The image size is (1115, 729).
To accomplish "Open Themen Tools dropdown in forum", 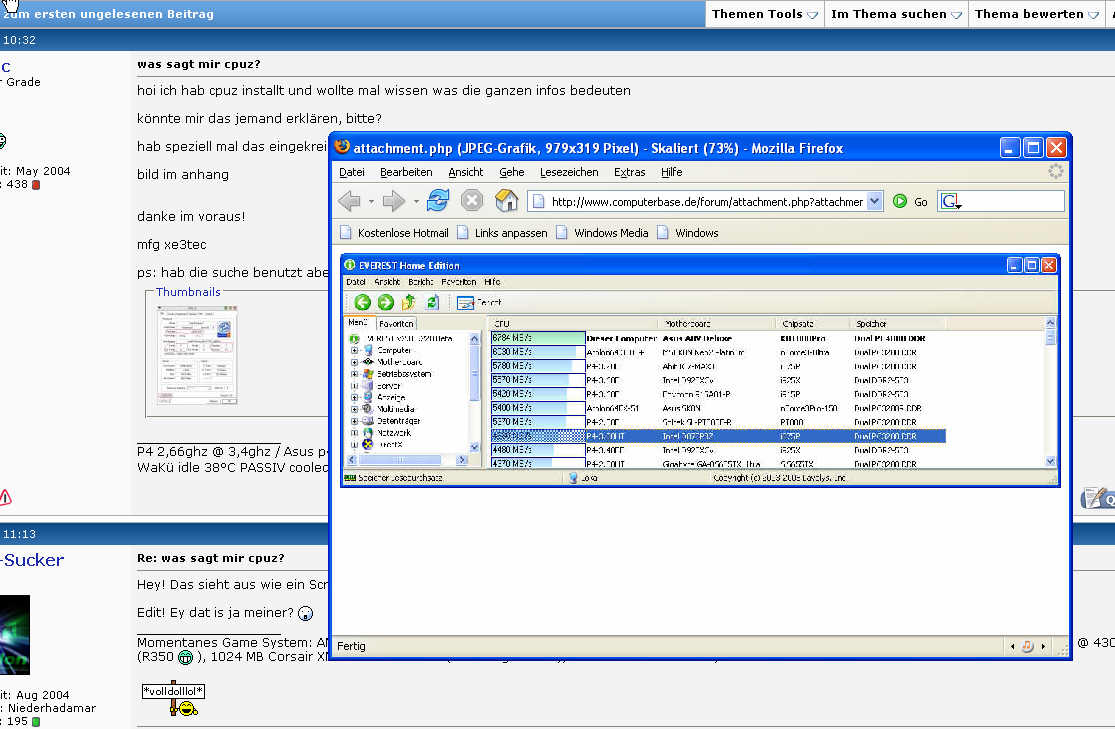I will 764,14.
